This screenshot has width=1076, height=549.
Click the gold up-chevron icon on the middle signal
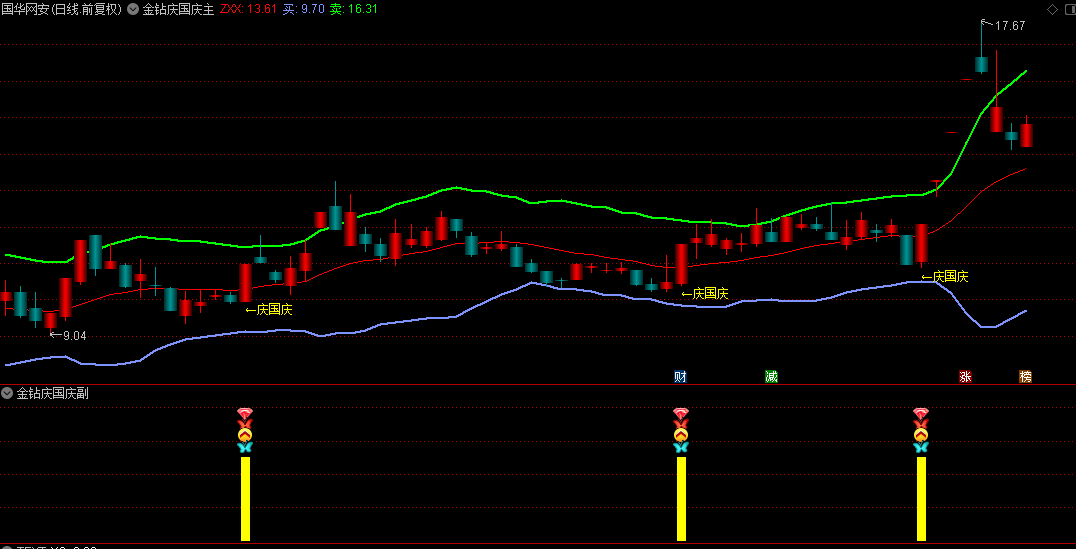point(681,435)
